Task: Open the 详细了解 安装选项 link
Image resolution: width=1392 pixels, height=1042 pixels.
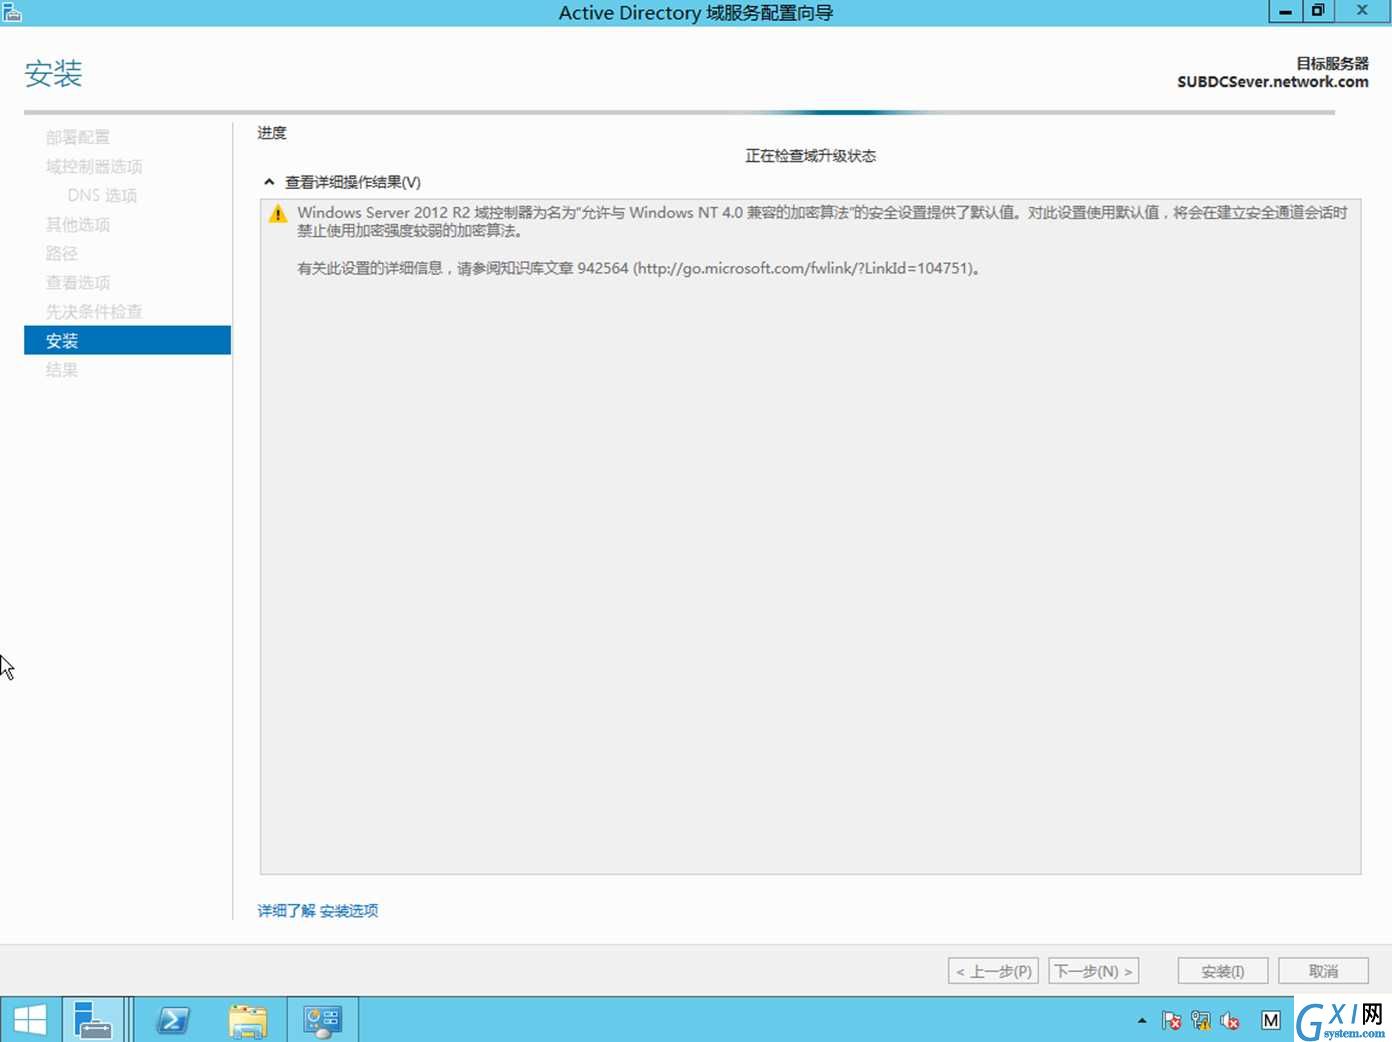Action: pos(318,910)
